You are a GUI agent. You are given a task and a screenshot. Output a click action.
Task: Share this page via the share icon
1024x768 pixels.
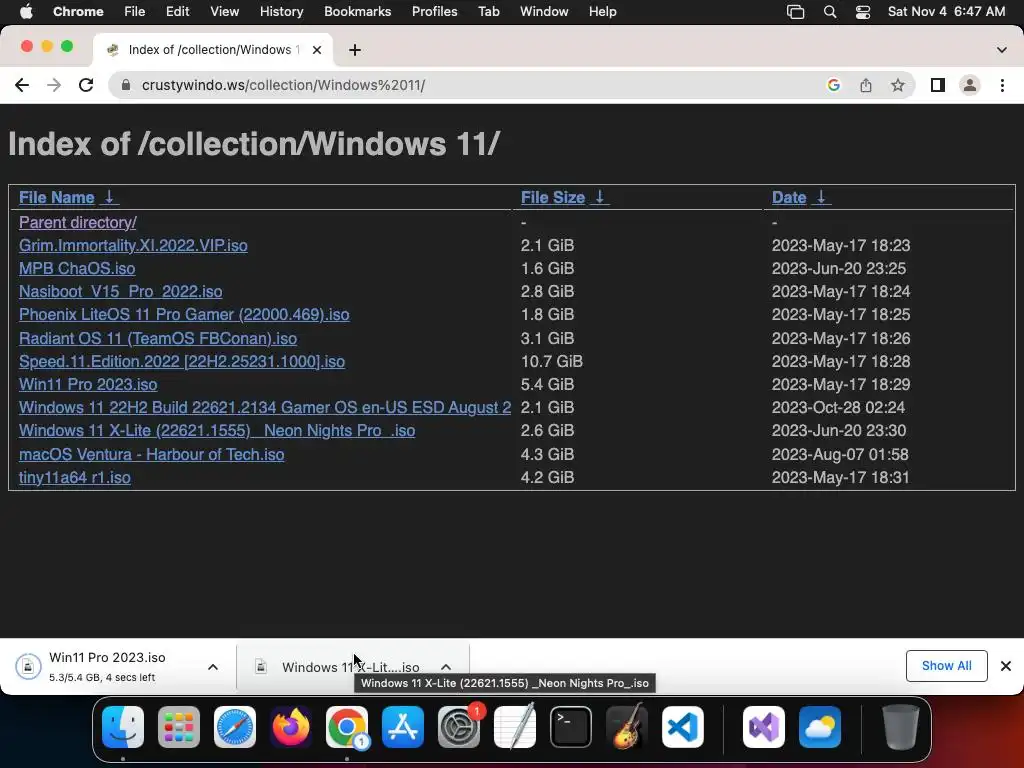865,85
